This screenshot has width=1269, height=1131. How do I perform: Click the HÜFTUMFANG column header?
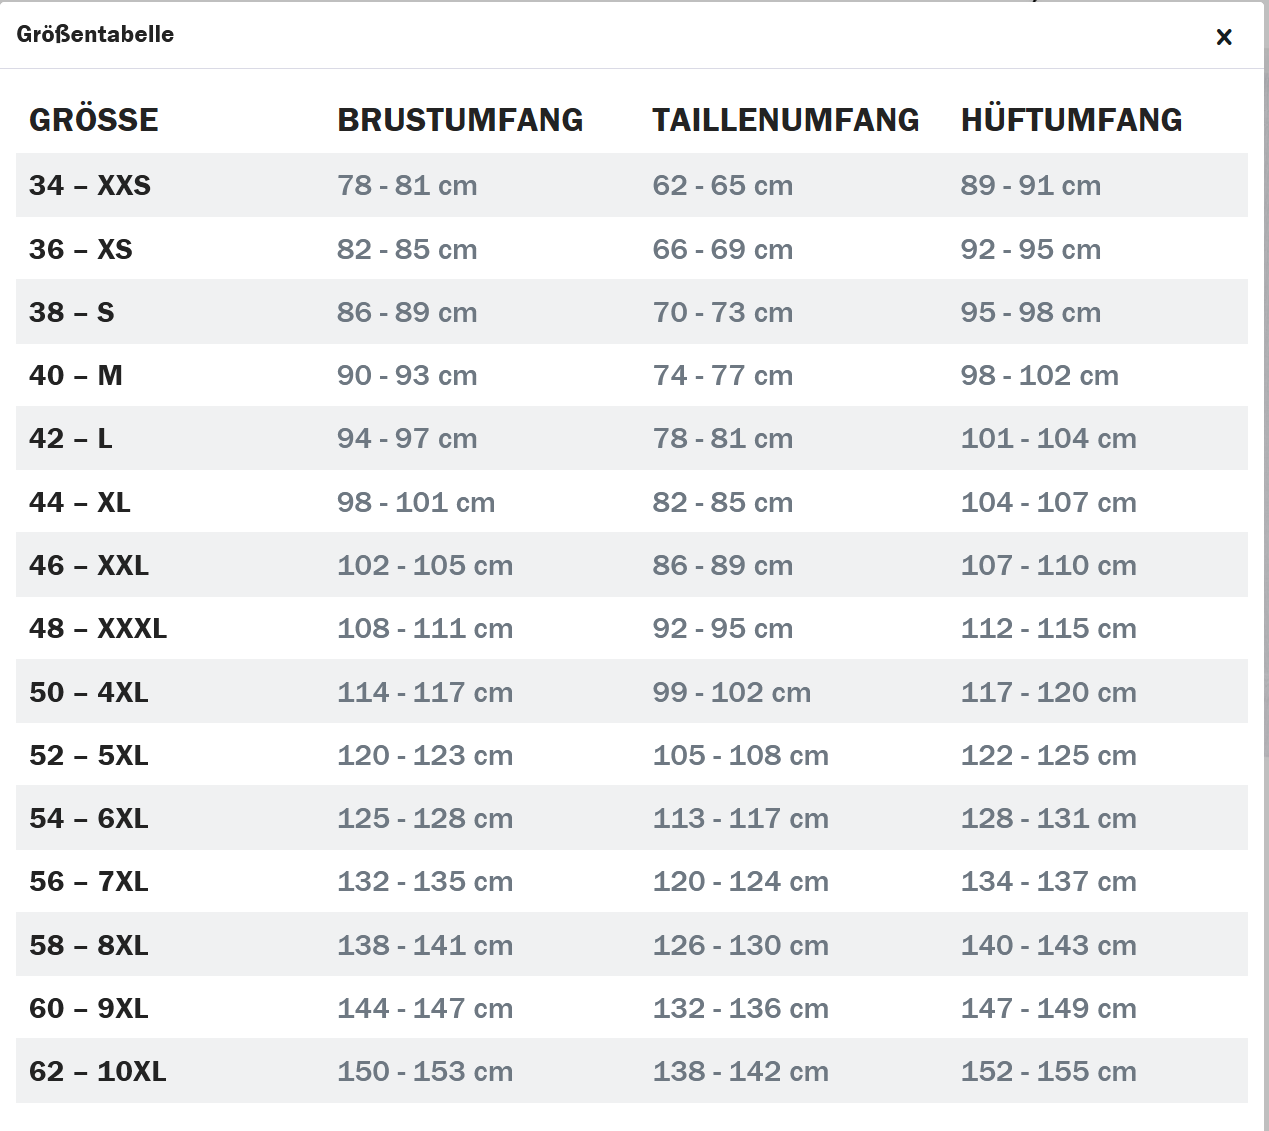[x=1072, y=120]
